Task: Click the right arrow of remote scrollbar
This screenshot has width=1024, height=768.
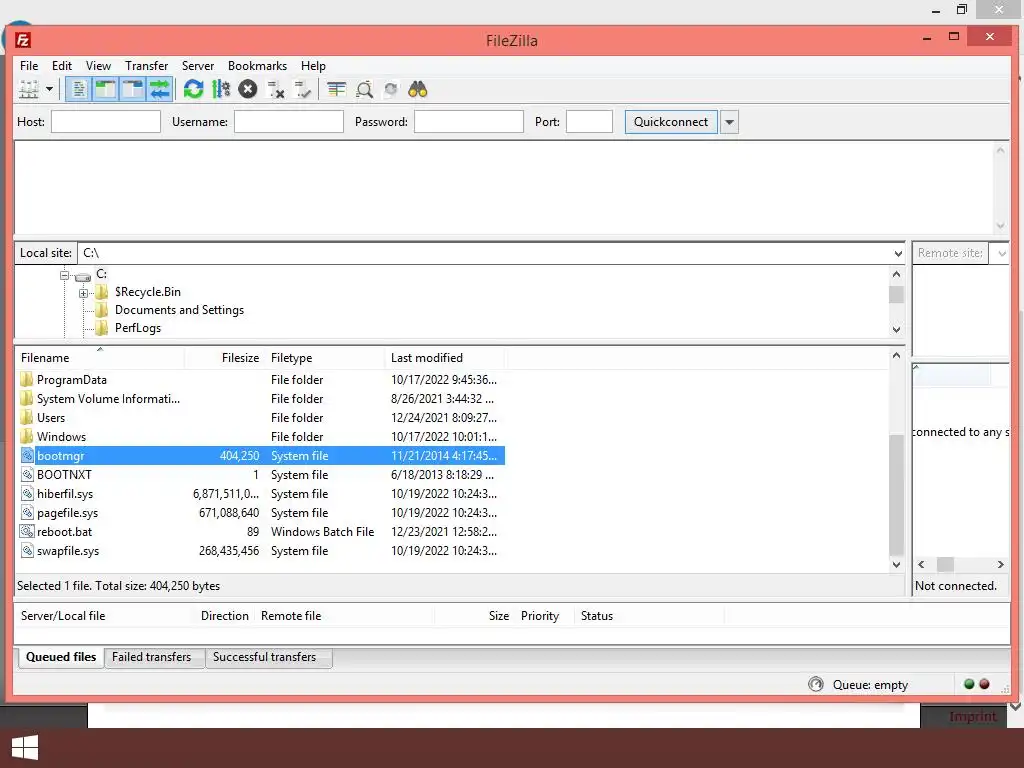Action: tap(1000, 565)
